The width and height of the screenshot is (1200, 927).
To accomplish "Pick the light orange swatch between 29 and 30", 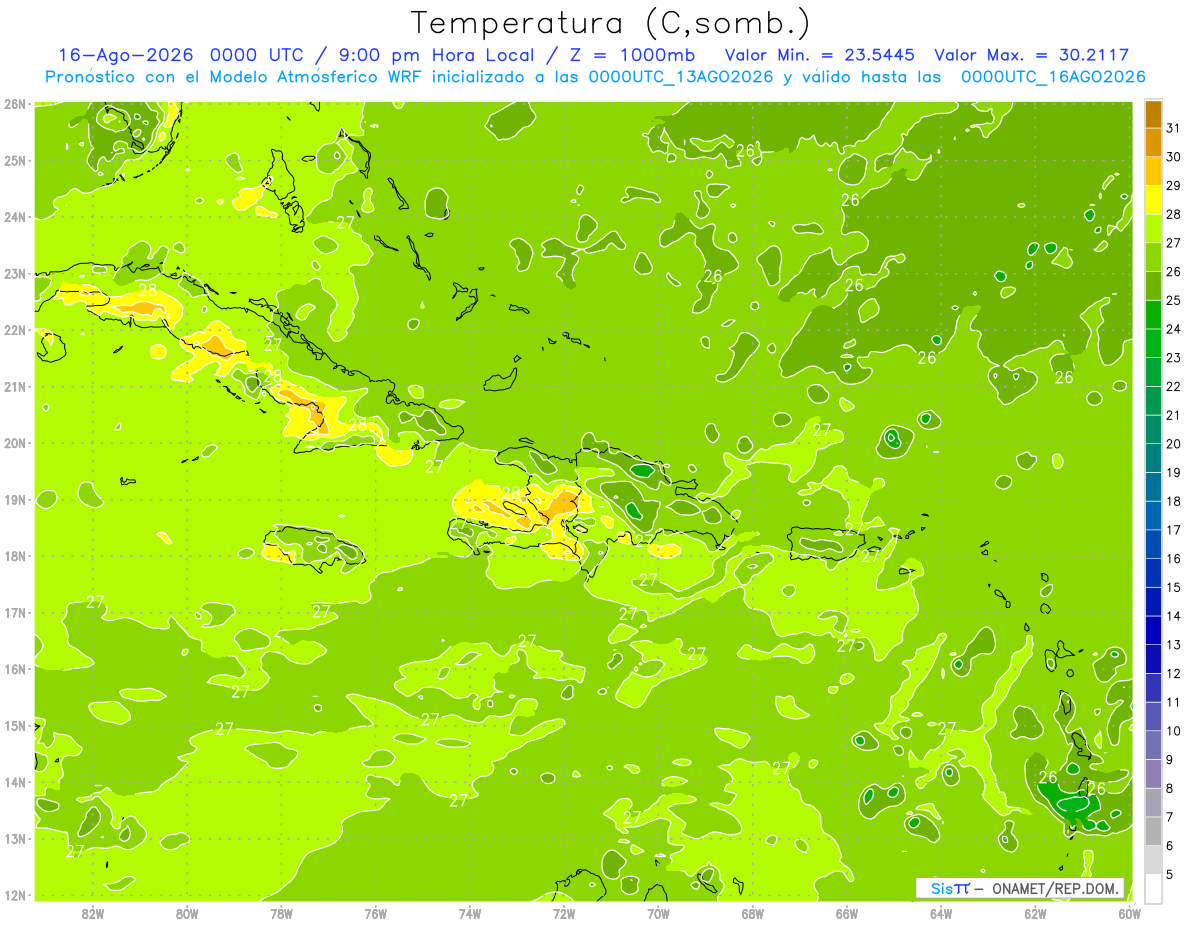I will coord(1153,171).
